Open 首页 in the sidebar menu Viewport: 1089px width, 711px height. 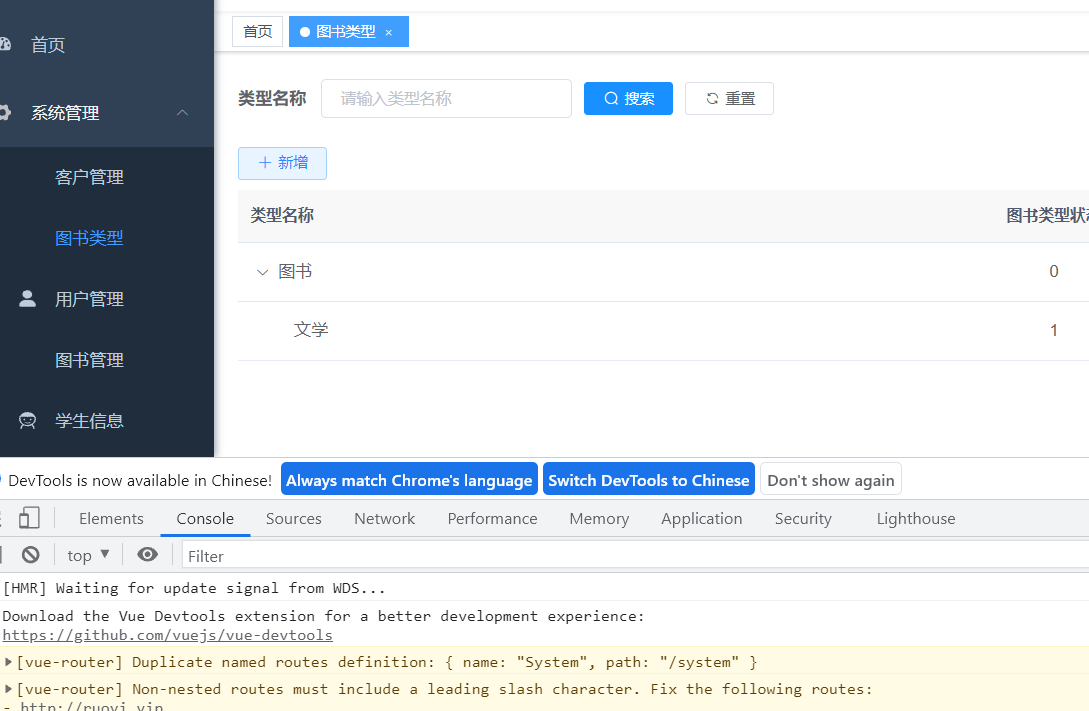(x=47, y=45)
